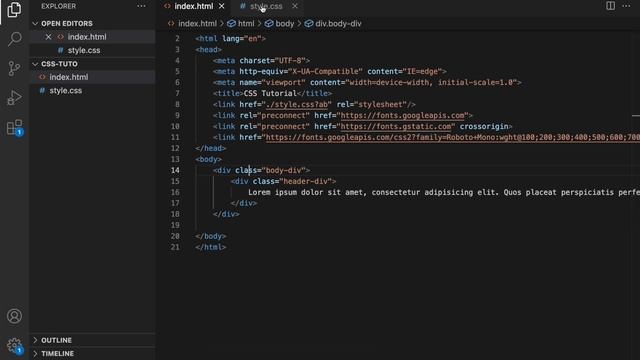Open the Search view icon
The height and width of the screenshot is (360, 640).
coord(14,39)
